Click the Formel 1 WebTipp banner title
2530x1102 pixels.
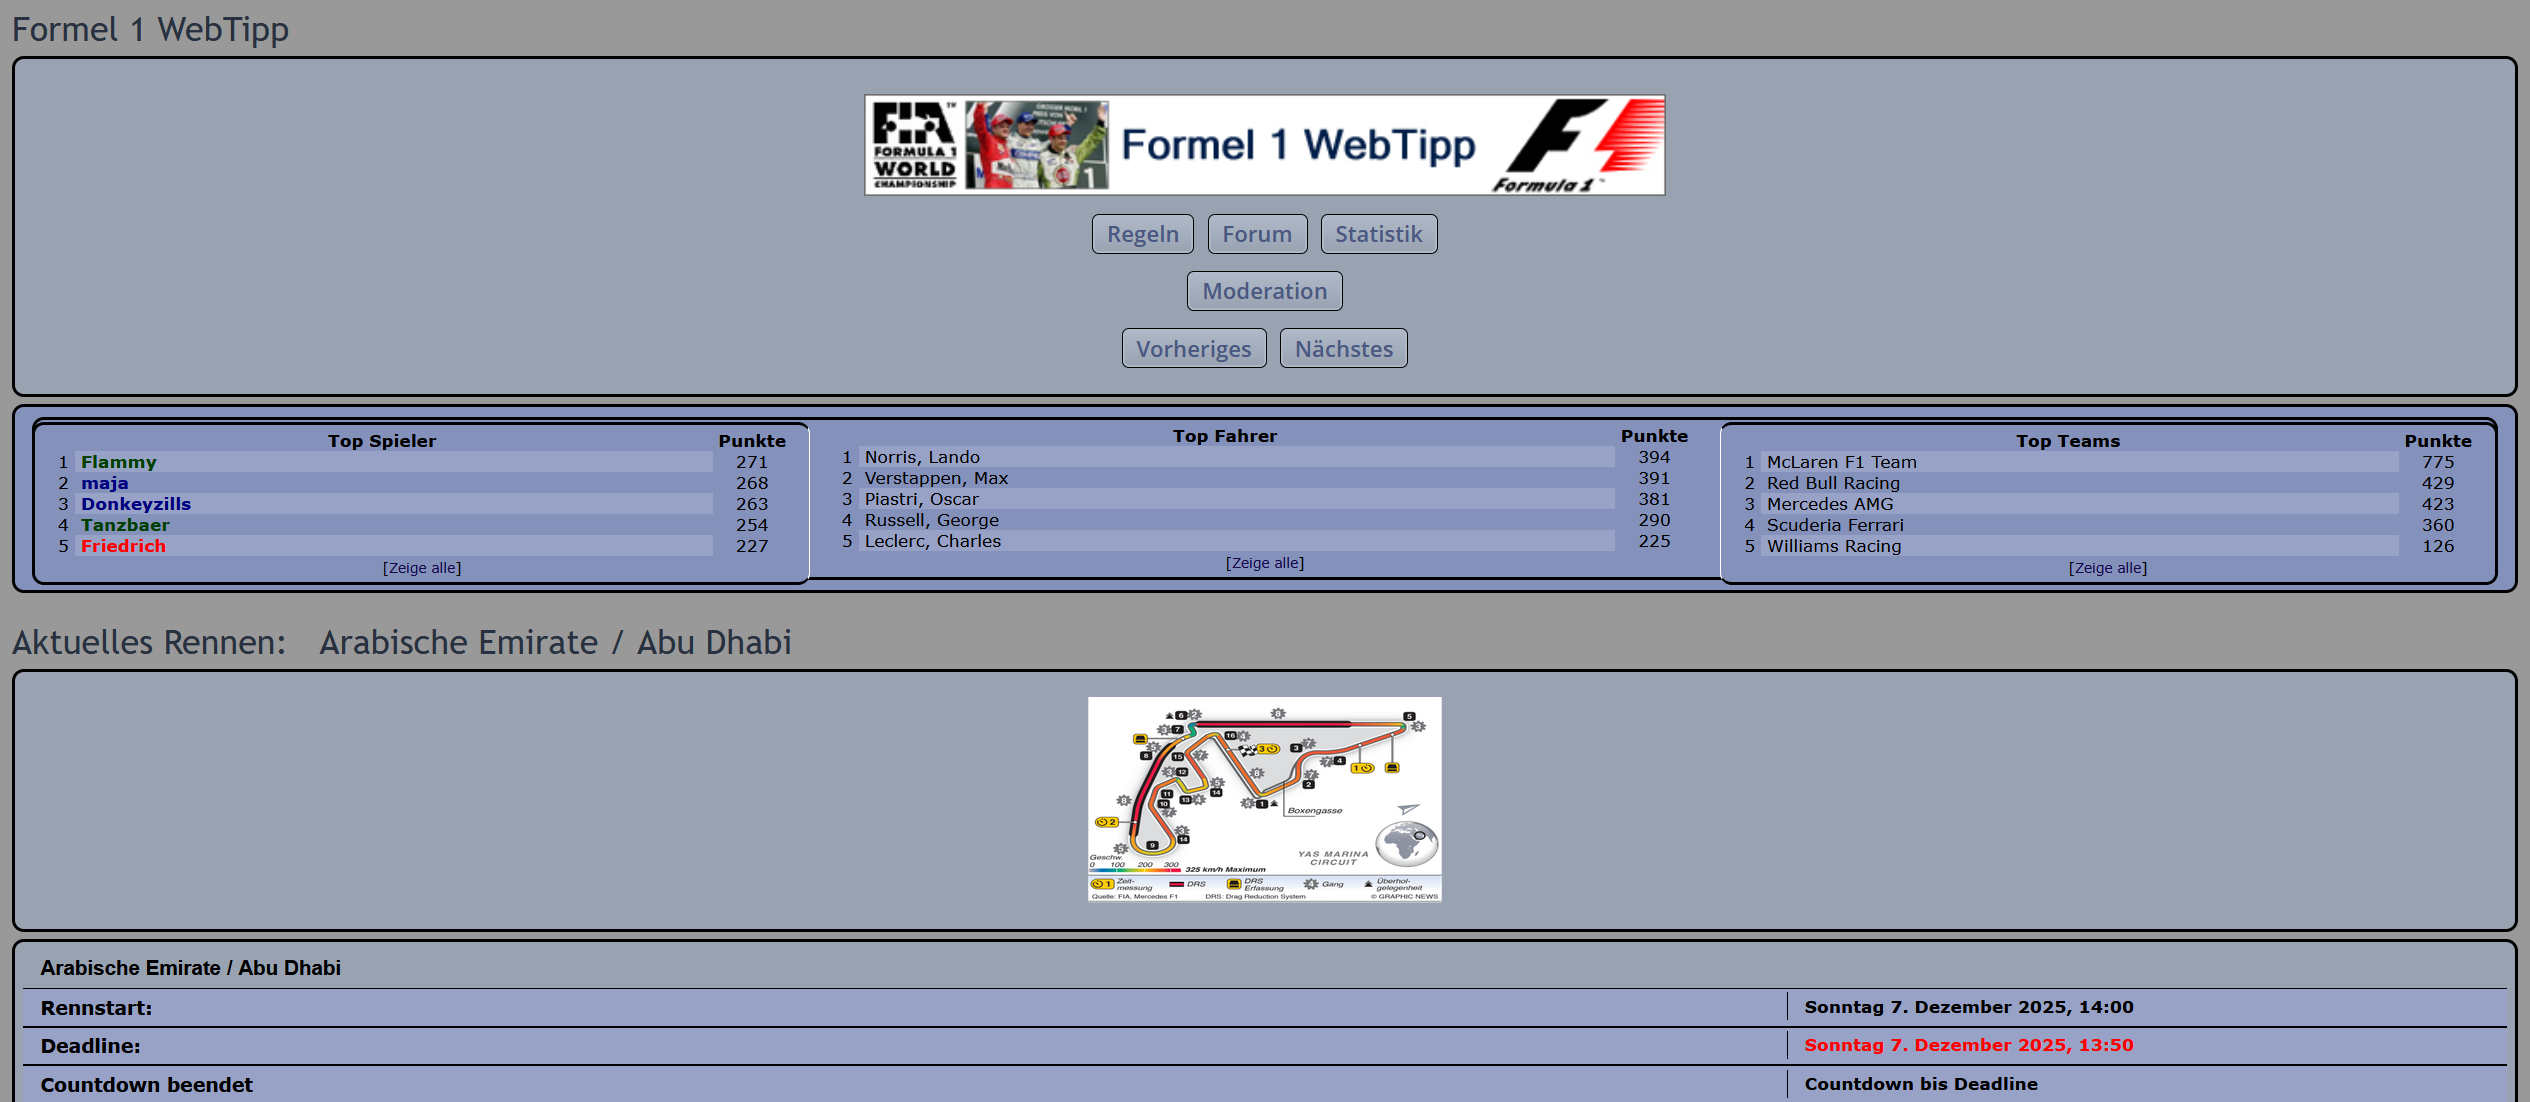coord(1297,146)
